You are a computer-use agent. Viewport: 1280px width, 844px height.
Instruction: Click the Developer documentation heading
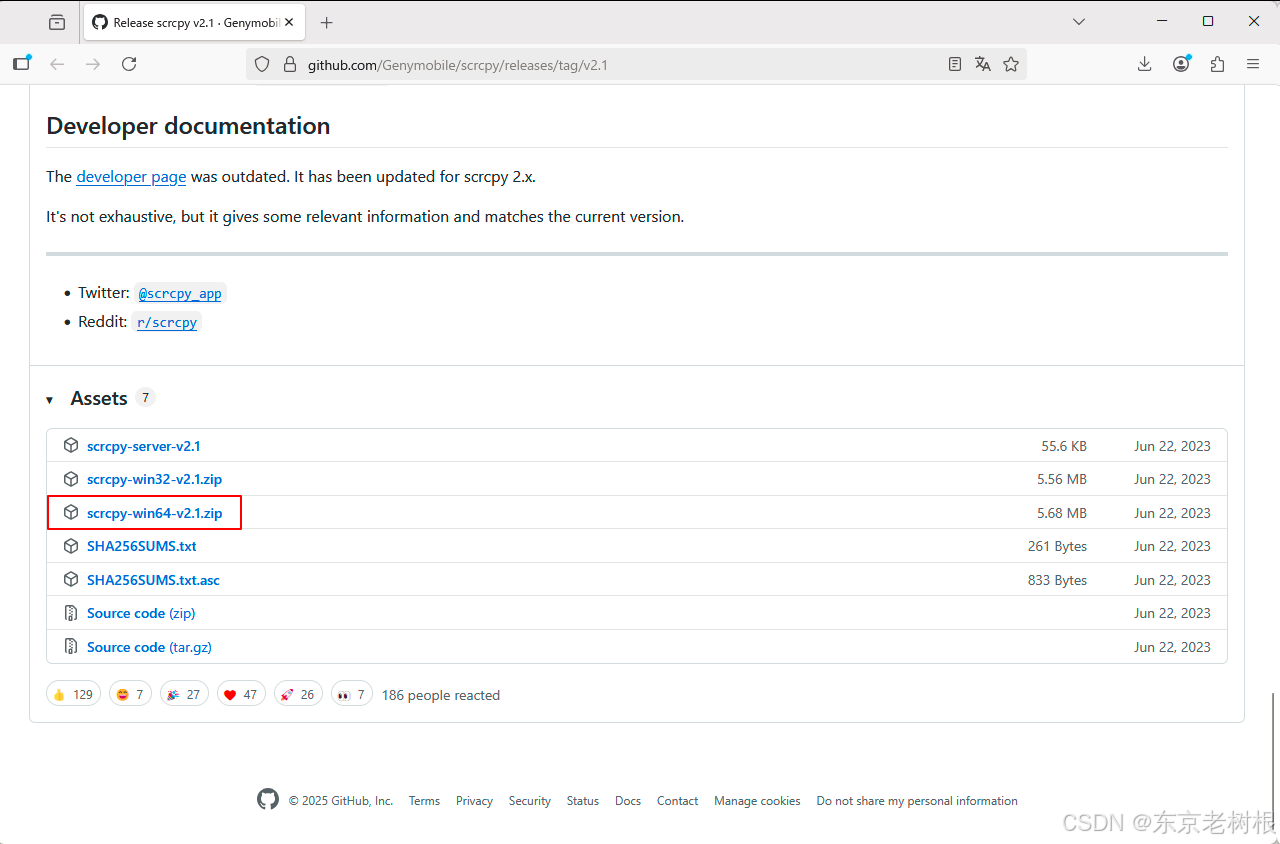tap(188, 126)
